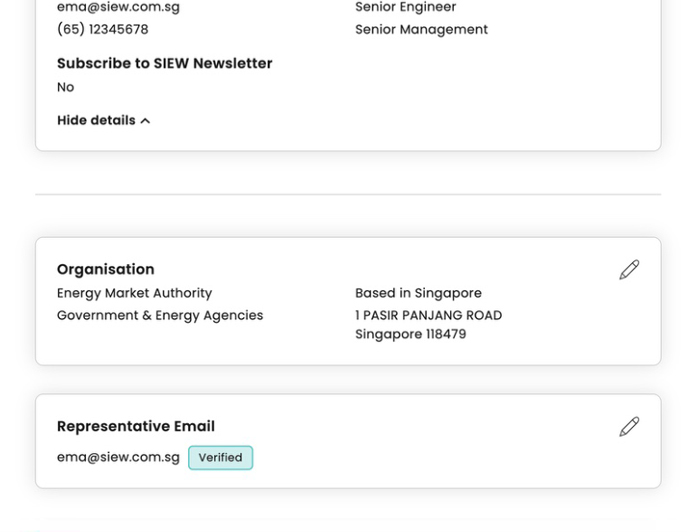Click the chevron next to Hide details

145,121
